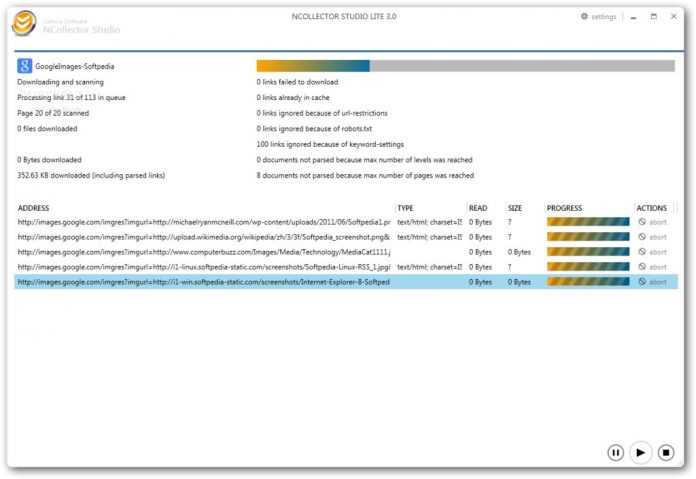696x479 pixels.
Task: Click the overall project progress bar
Action: click(x=466, y=66)
